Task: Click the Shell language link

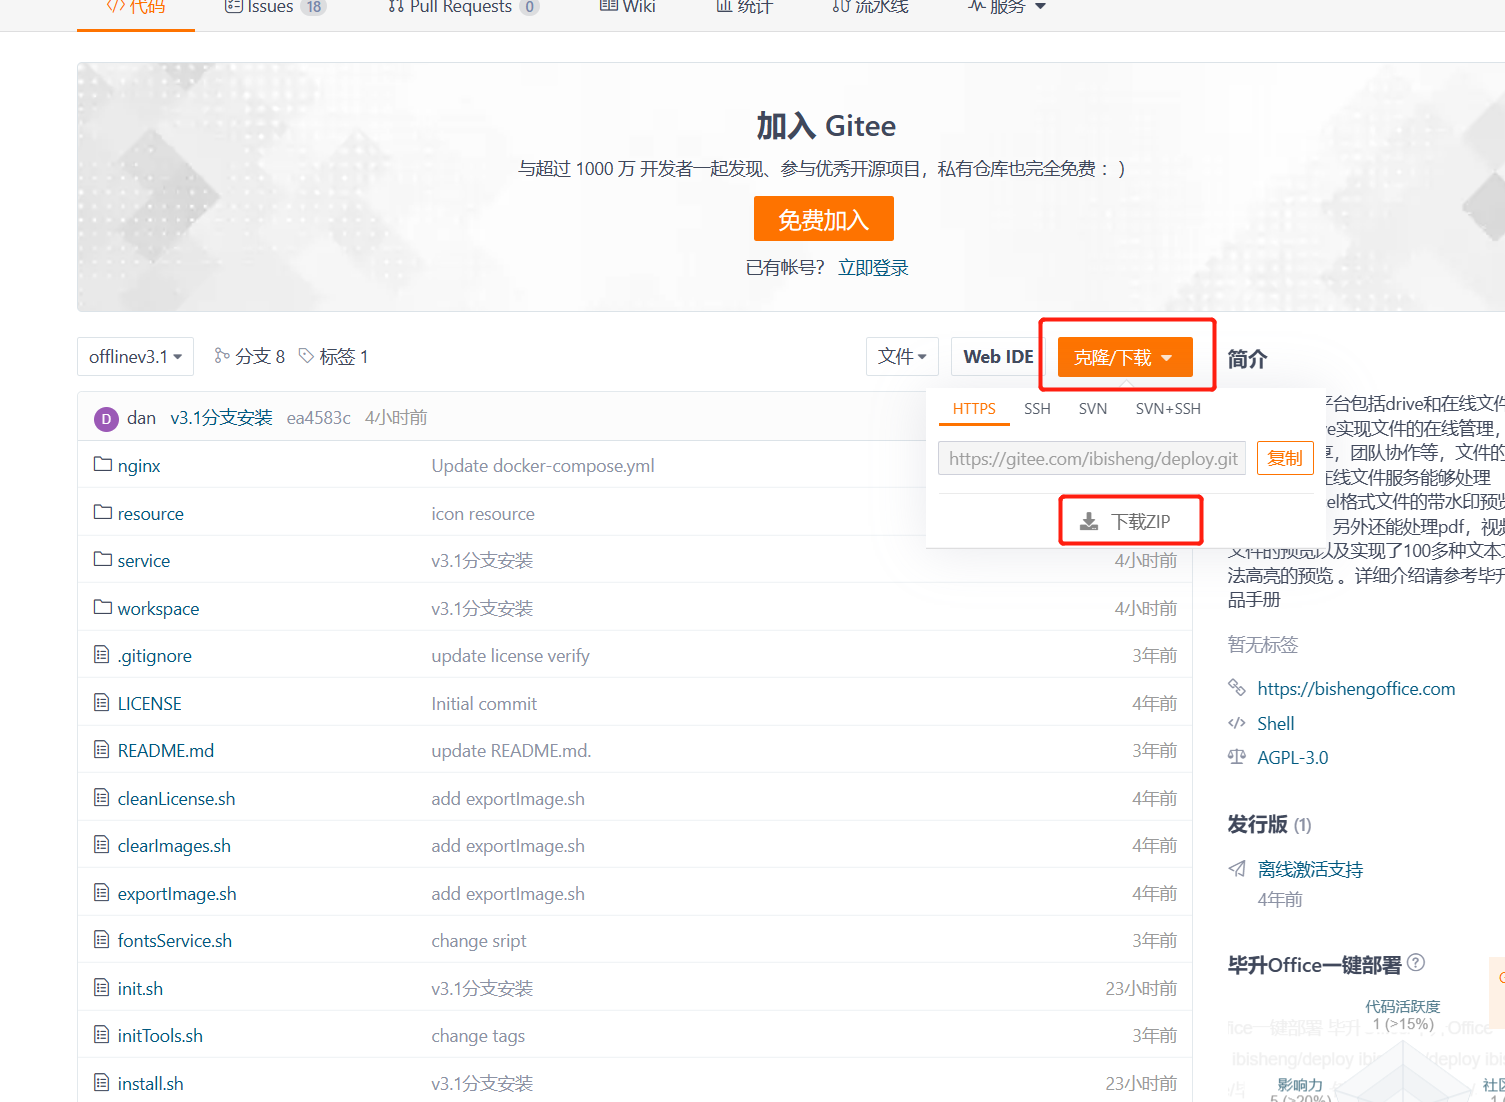Action: 1276,724
